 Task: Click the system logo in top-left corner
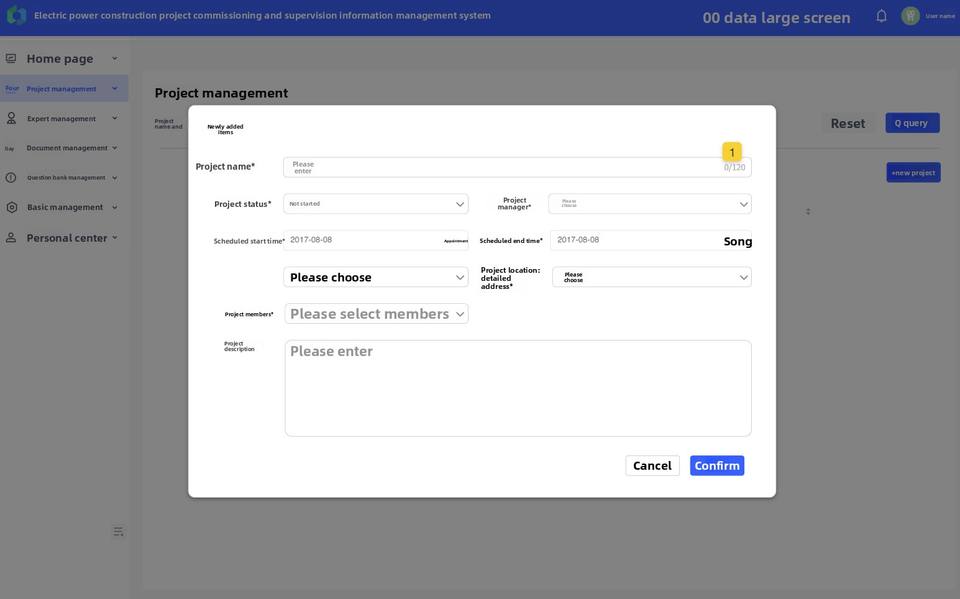(17, 15)
